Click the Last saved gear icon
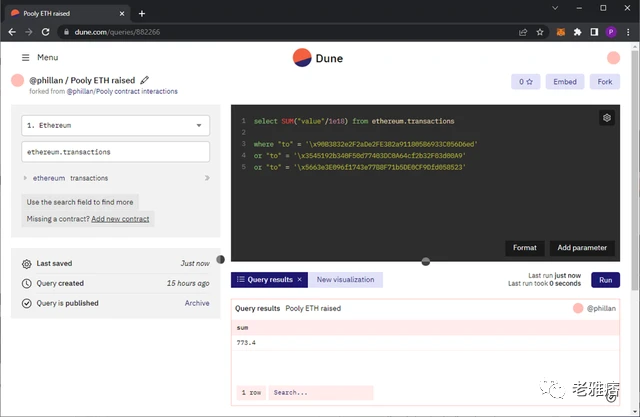 pos(27,264)
